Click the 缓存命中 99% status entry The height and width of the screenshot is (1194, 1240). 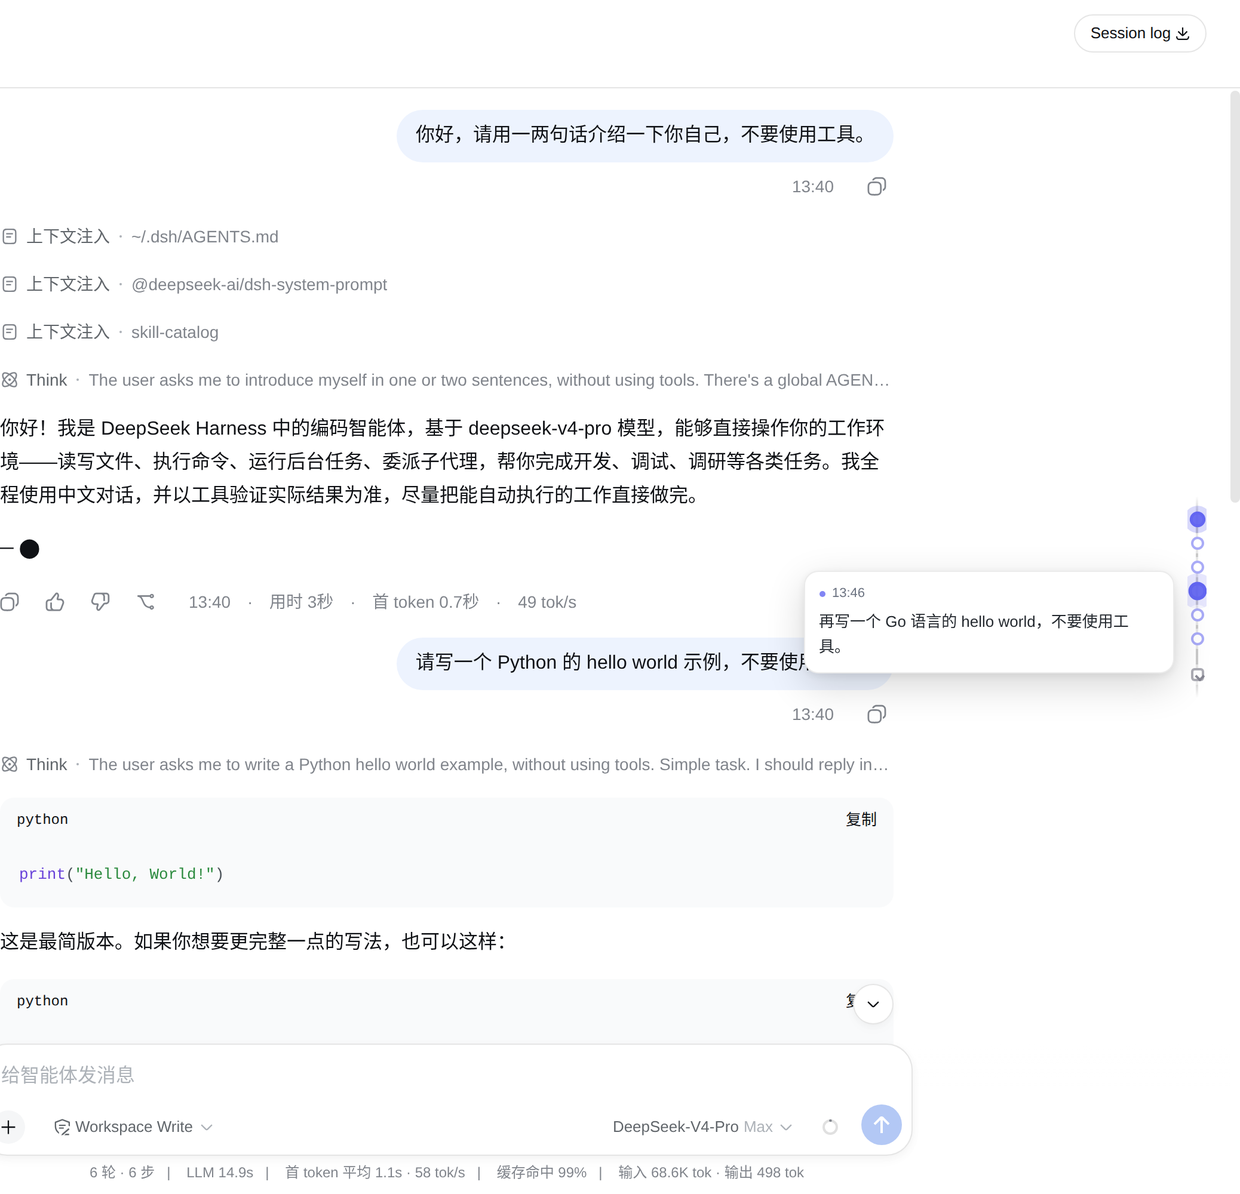click(x=542, y=1172)
